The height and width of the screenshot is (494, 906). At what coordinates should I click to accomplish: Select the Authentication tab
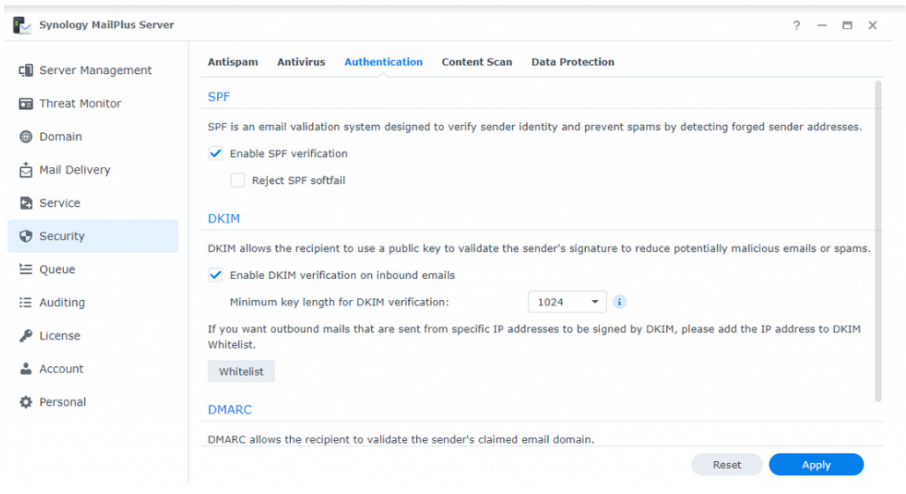(383, 62)
